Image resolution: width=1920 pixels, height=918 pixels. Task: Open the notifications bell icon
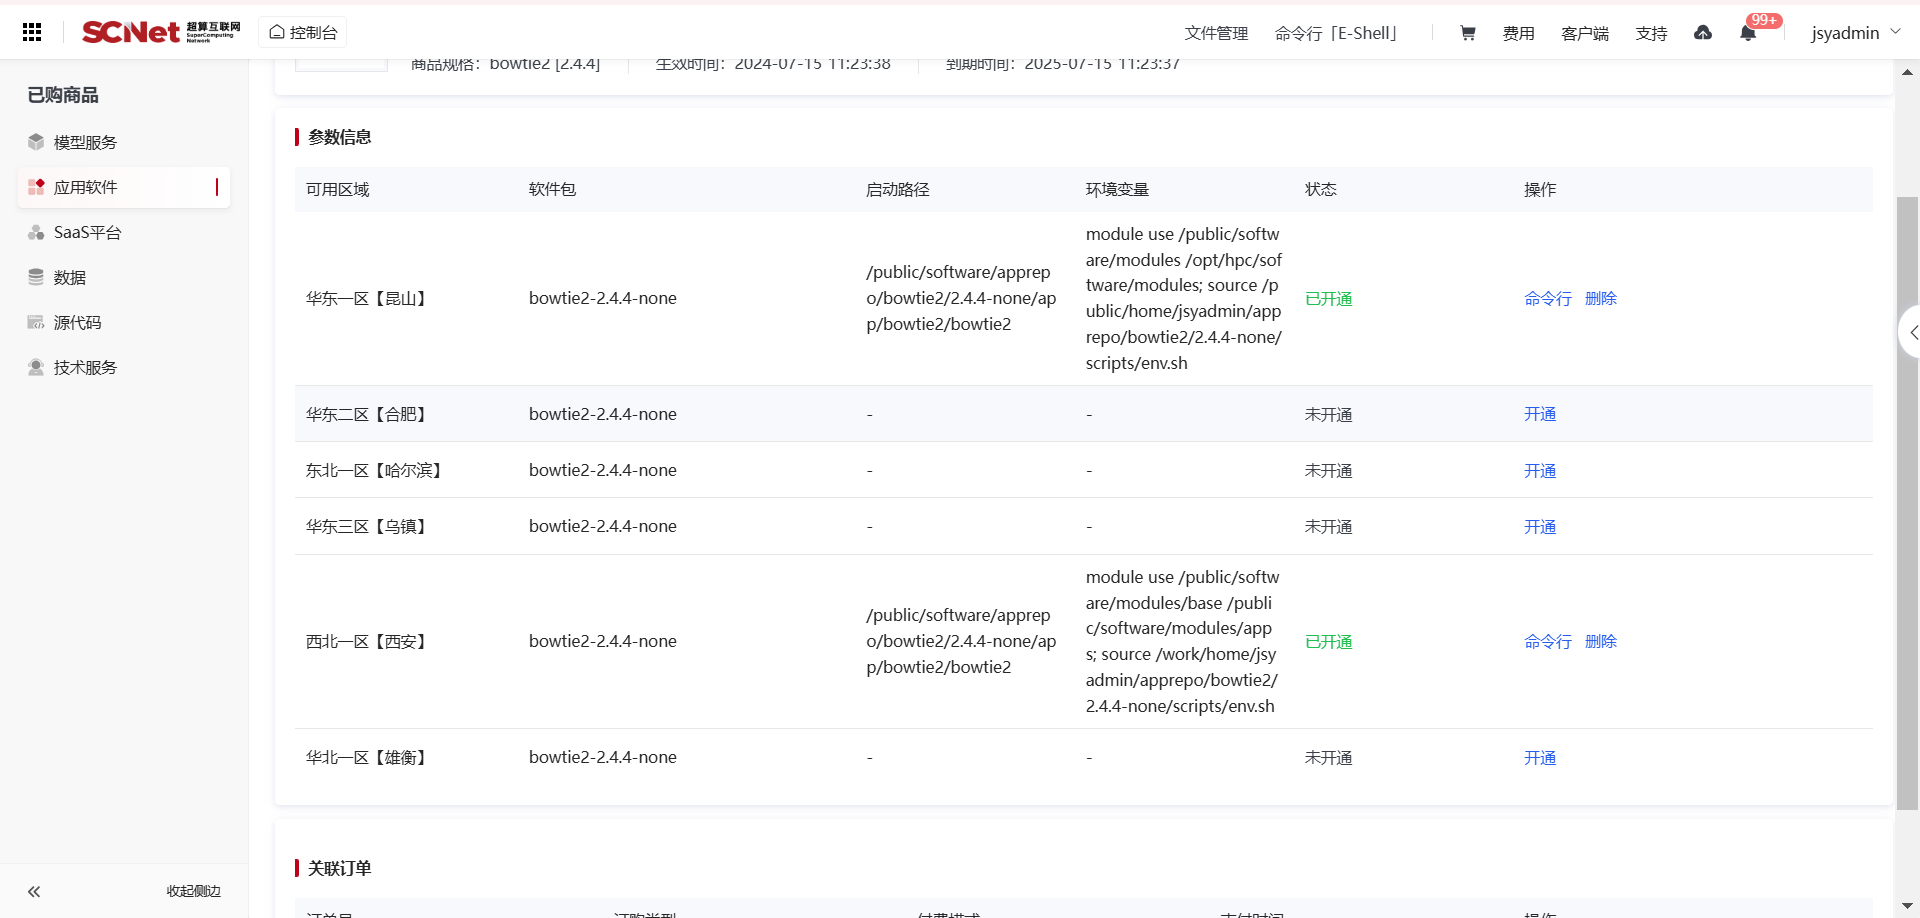(1747, 33)
